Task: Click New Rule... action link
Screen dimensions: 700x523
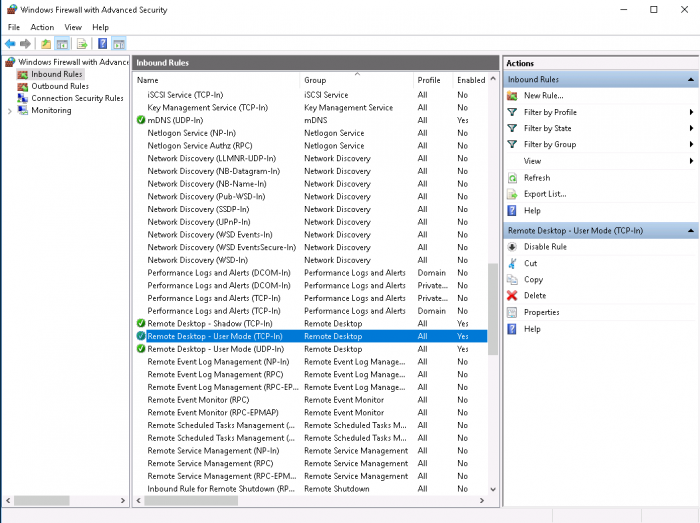Action: pyautogui.click(x=543, y=95)
